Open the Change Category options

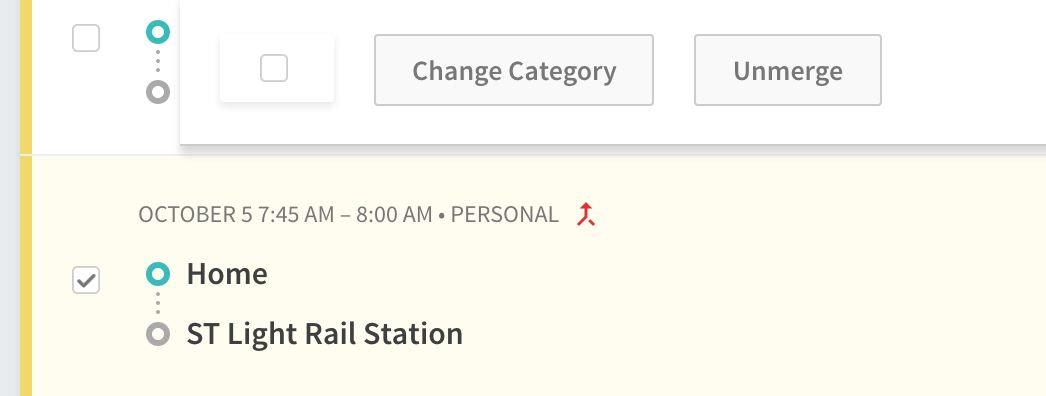[x=514, y=70]
